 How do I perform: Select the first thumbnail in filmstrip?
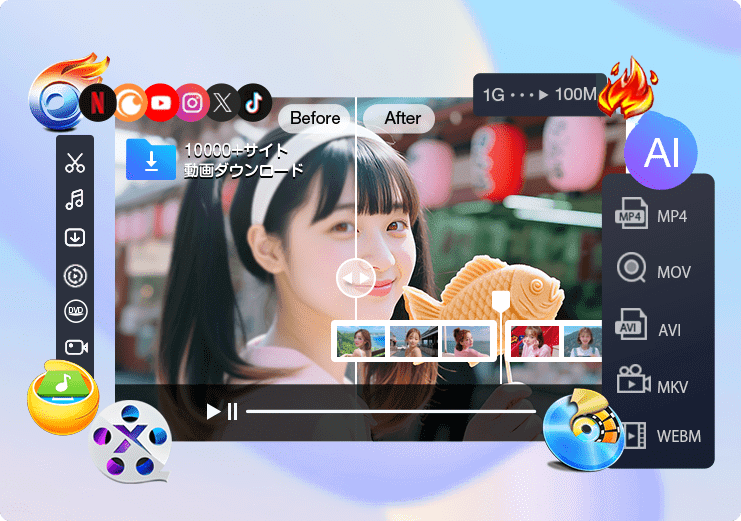click(358, 342)
